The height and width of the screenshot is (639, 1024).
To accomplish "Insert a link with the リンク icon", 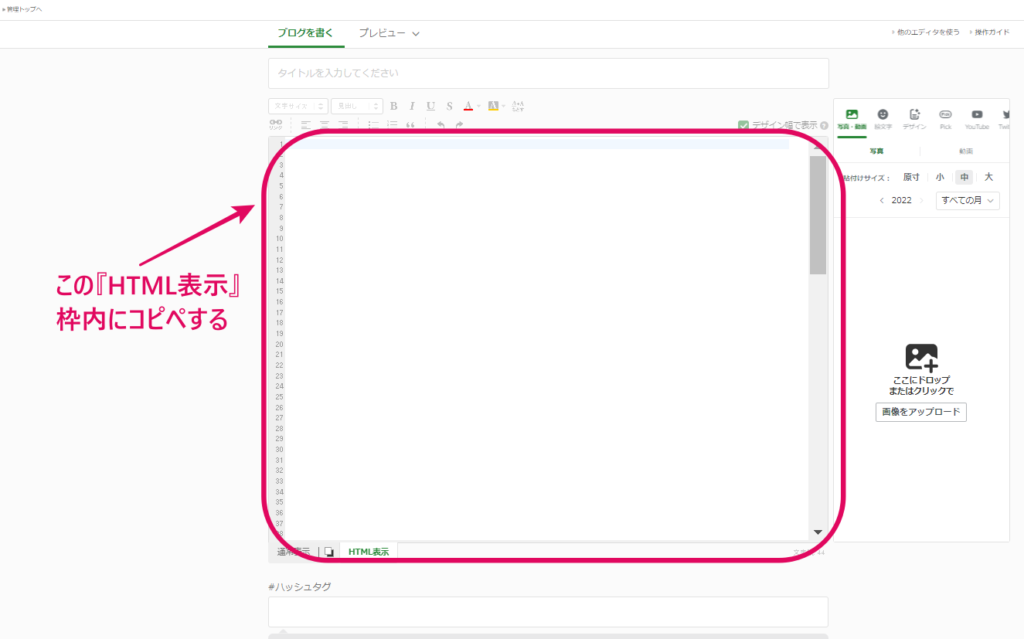I will (x=276, y=124).
